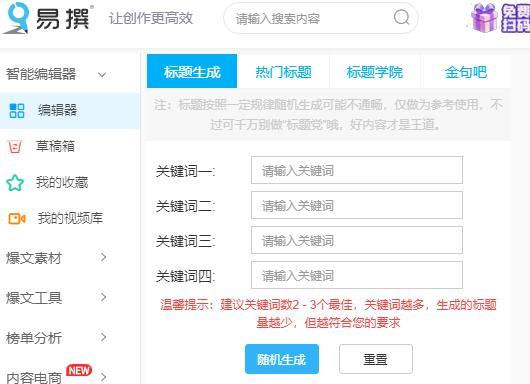Viewport: 530px width, 384px height.
Task: Open the purple gift box promotion icon
Action: [484, 18]
